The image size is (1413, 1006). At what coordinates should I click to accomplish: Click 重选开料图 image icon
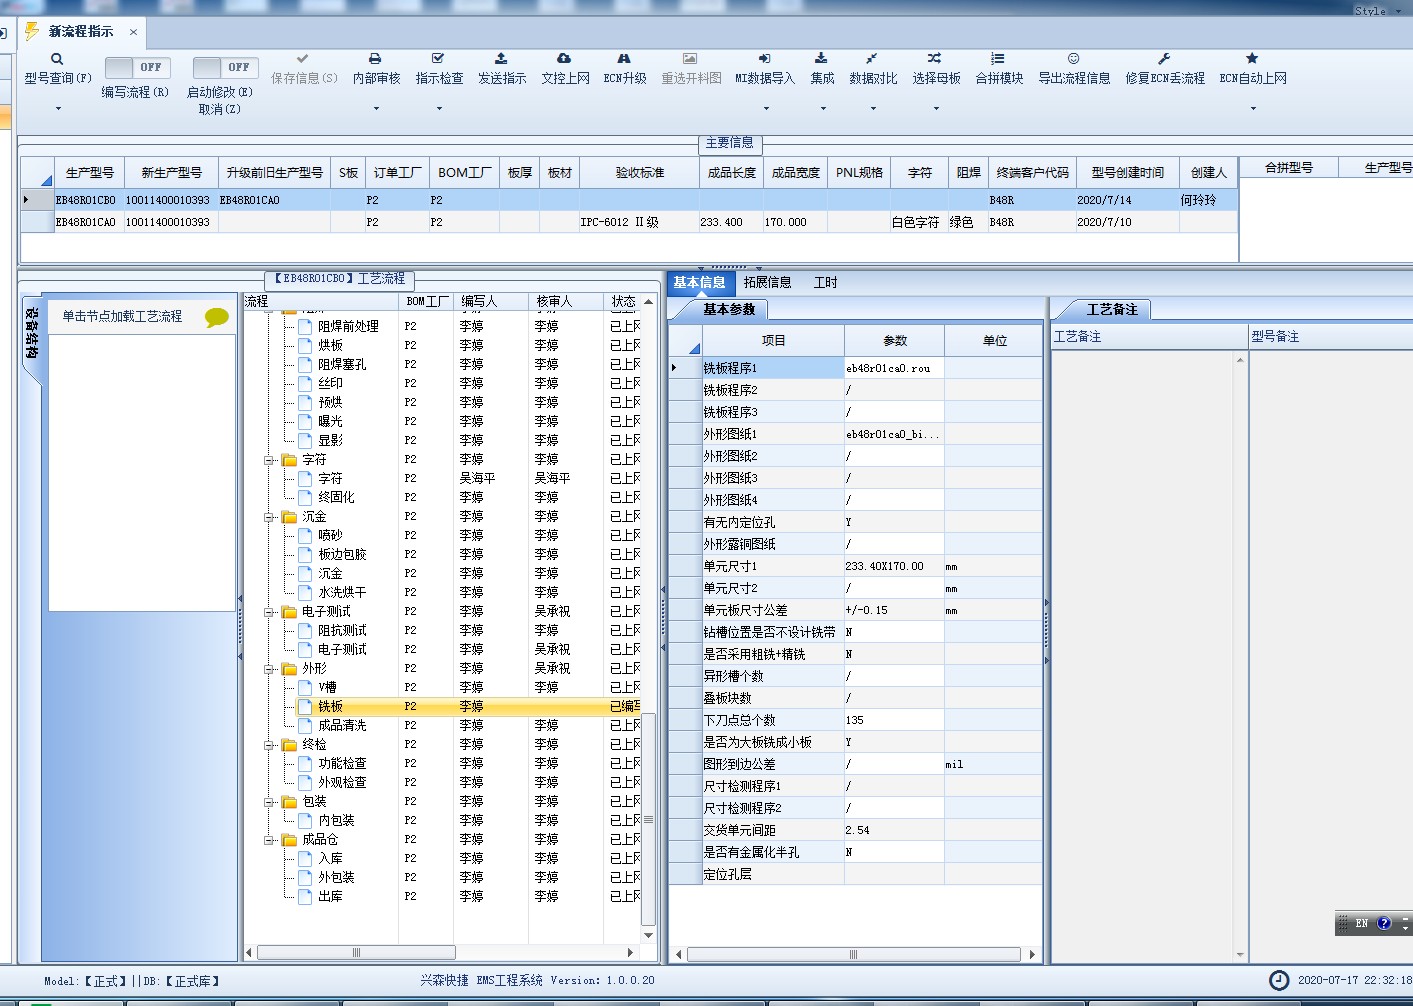(690, 59)
